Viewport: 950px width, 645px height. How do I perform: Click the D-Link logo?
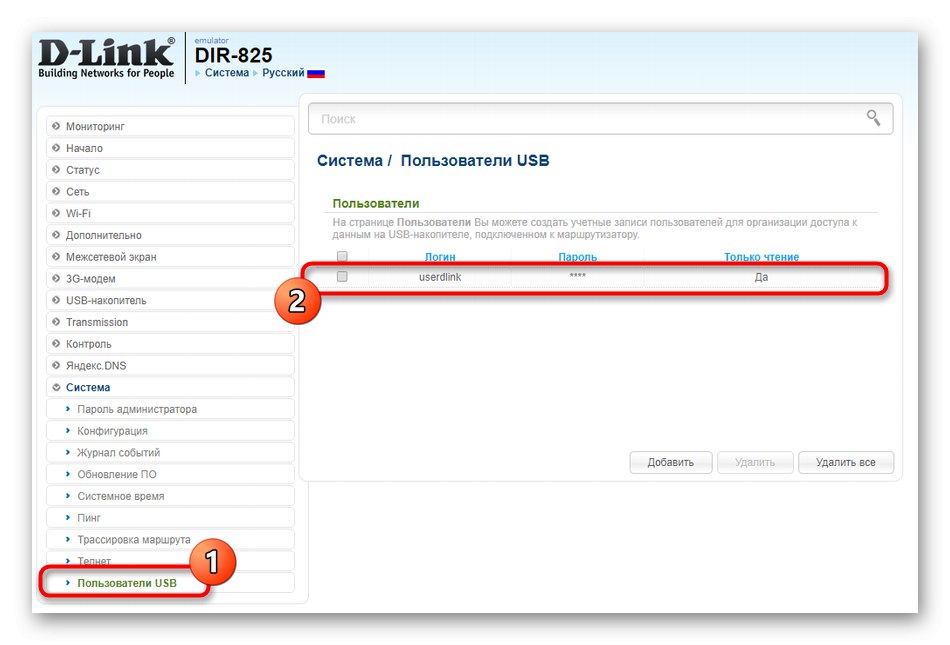(x=107, y=58)
